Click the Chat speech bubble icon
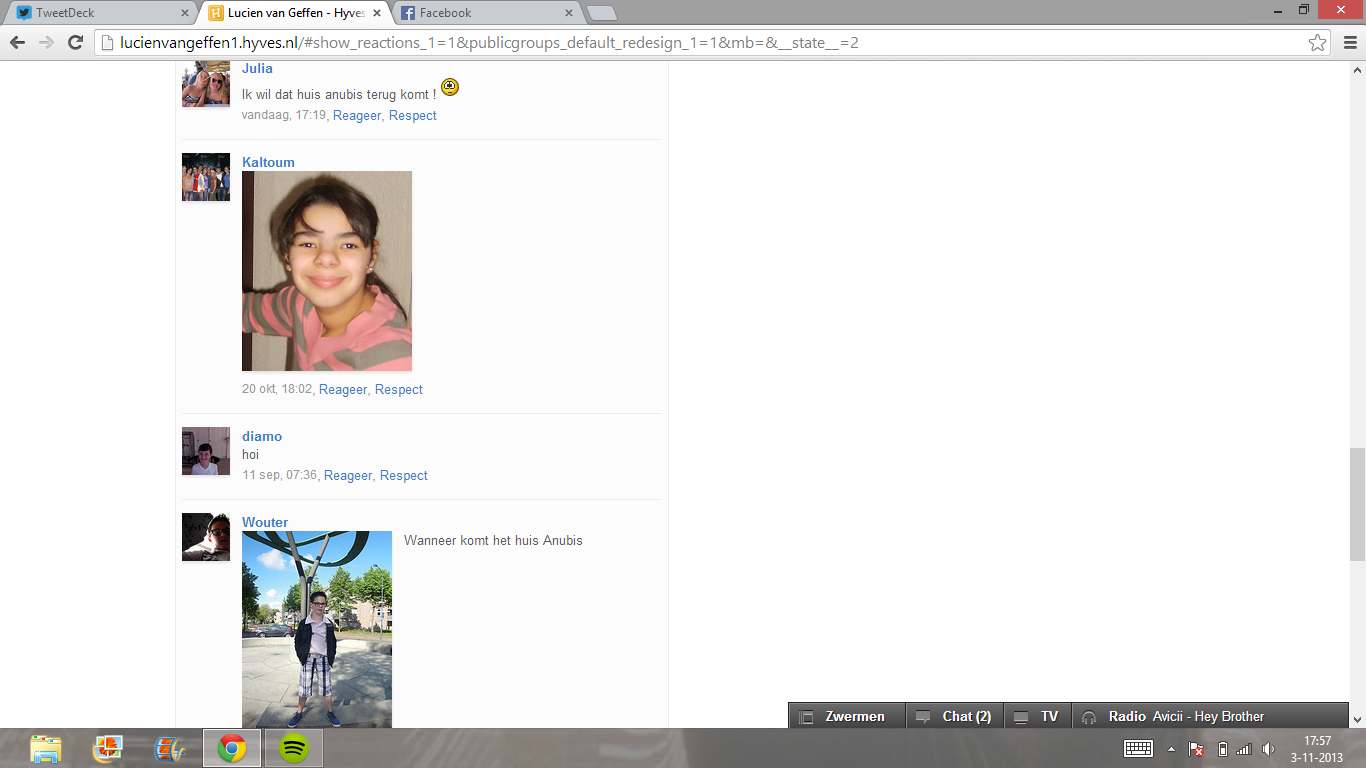The width and height of the screenshot is (1366, 768). coord(923,717)
